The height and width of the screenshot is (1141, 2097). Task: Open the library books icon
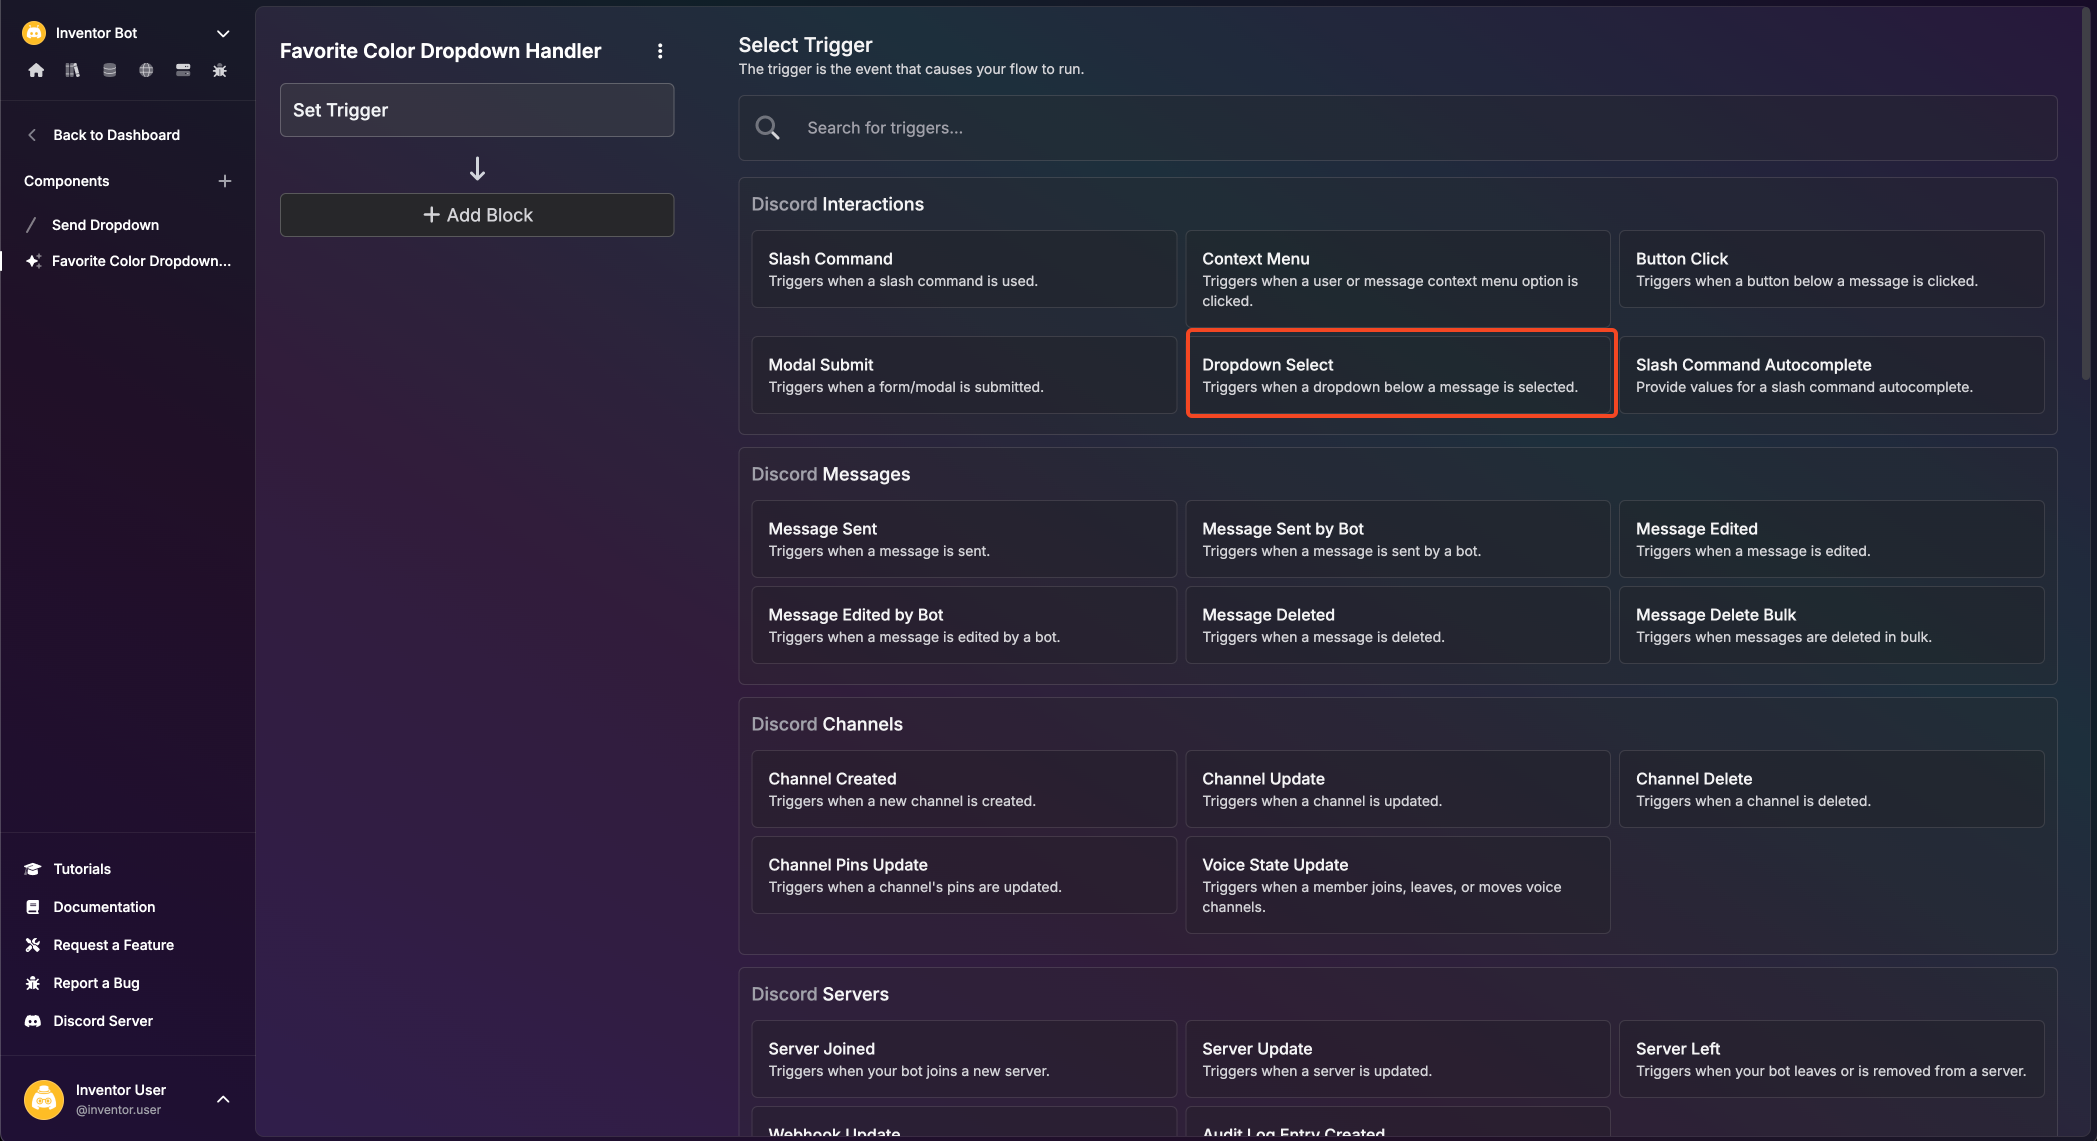73,70
